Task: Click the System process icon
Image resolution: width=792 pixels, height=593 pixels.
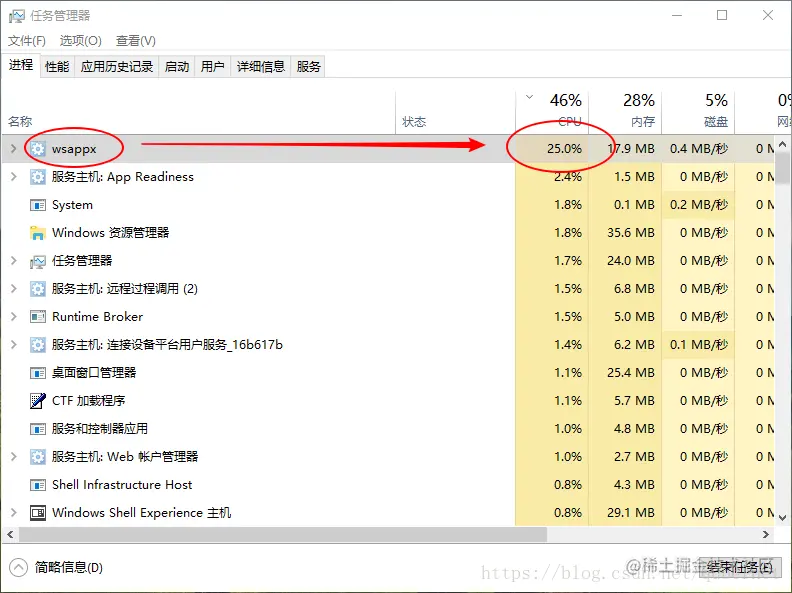Action: [38, 205]
